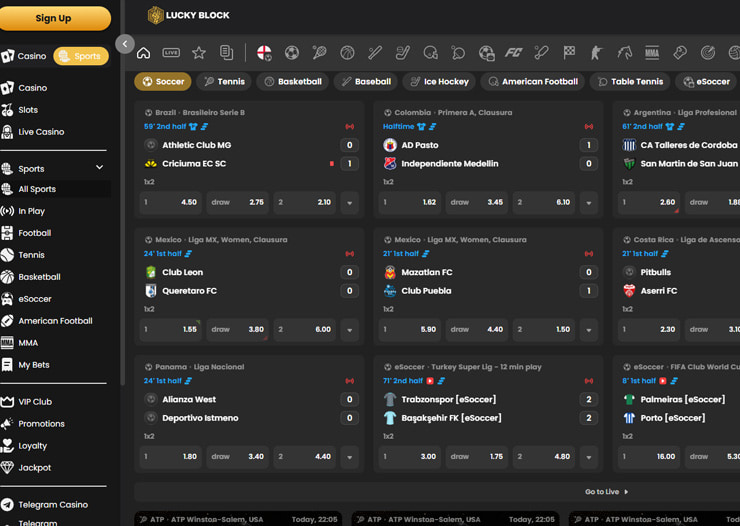740x526 pixels.
Task: Collapse the left sidebar arrow
Action: 124,44
